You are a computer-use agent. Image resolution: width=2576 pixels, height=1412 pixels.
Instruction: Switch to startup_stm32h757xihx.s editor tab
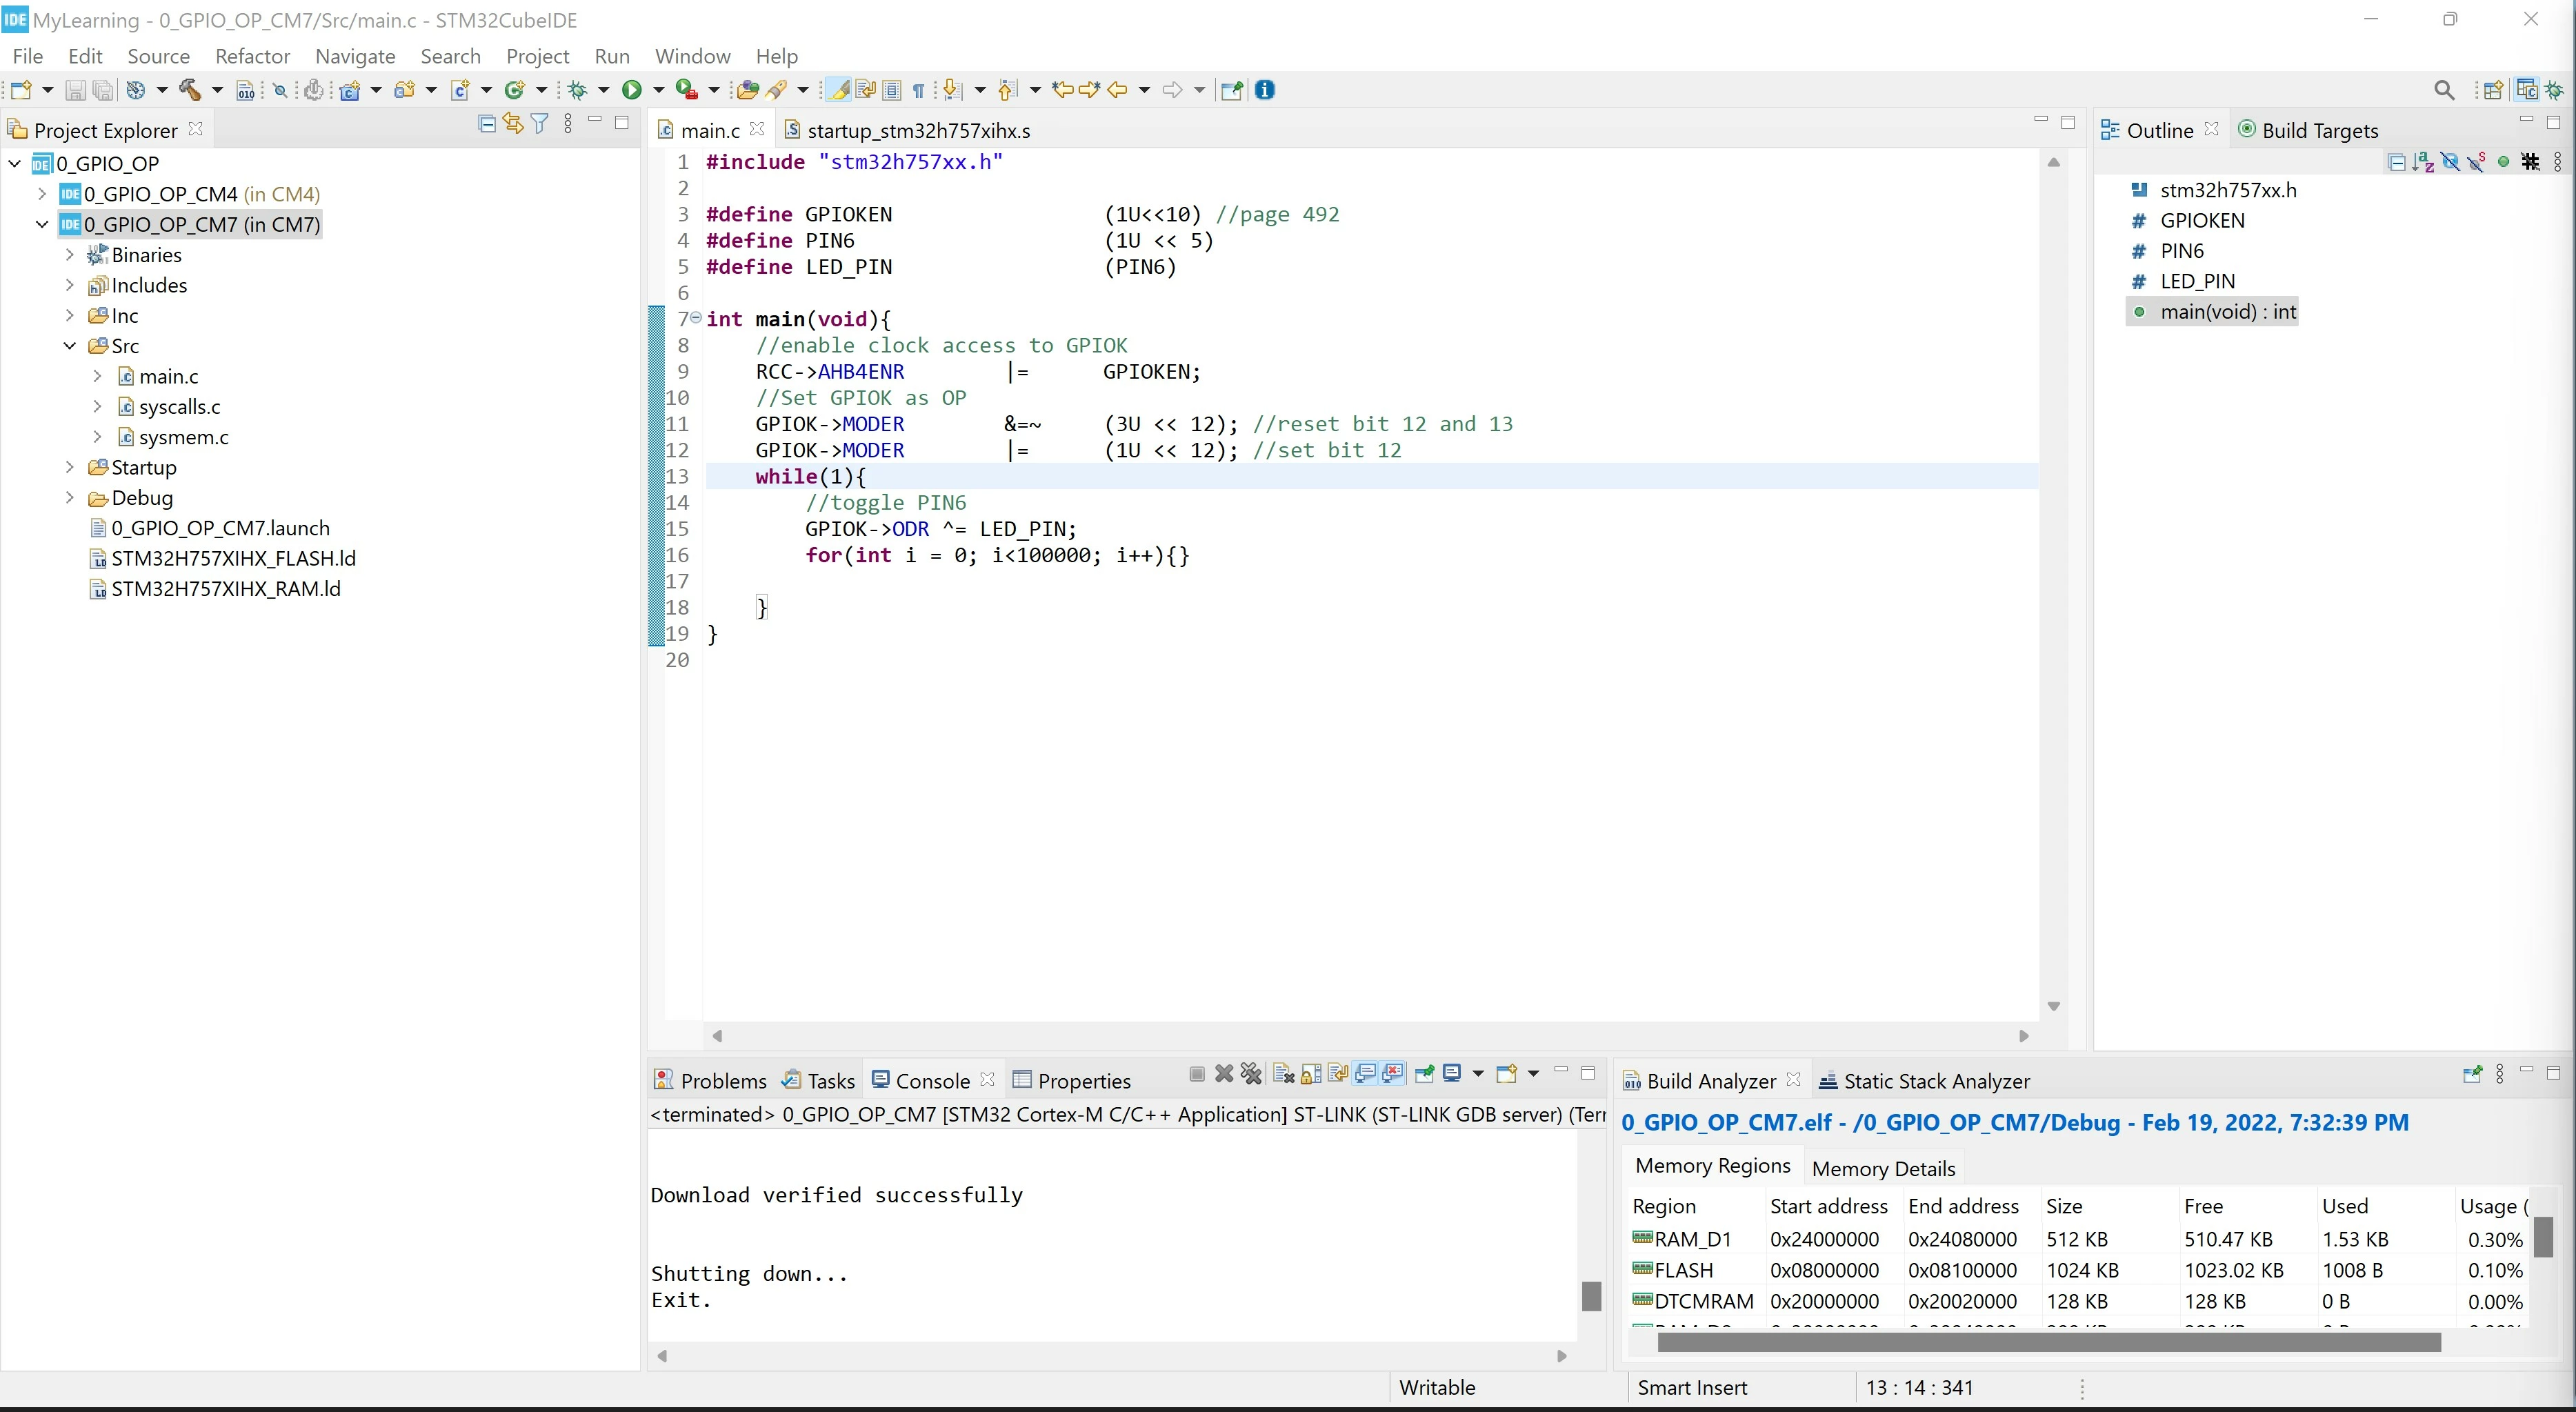[x=907, y=130]
